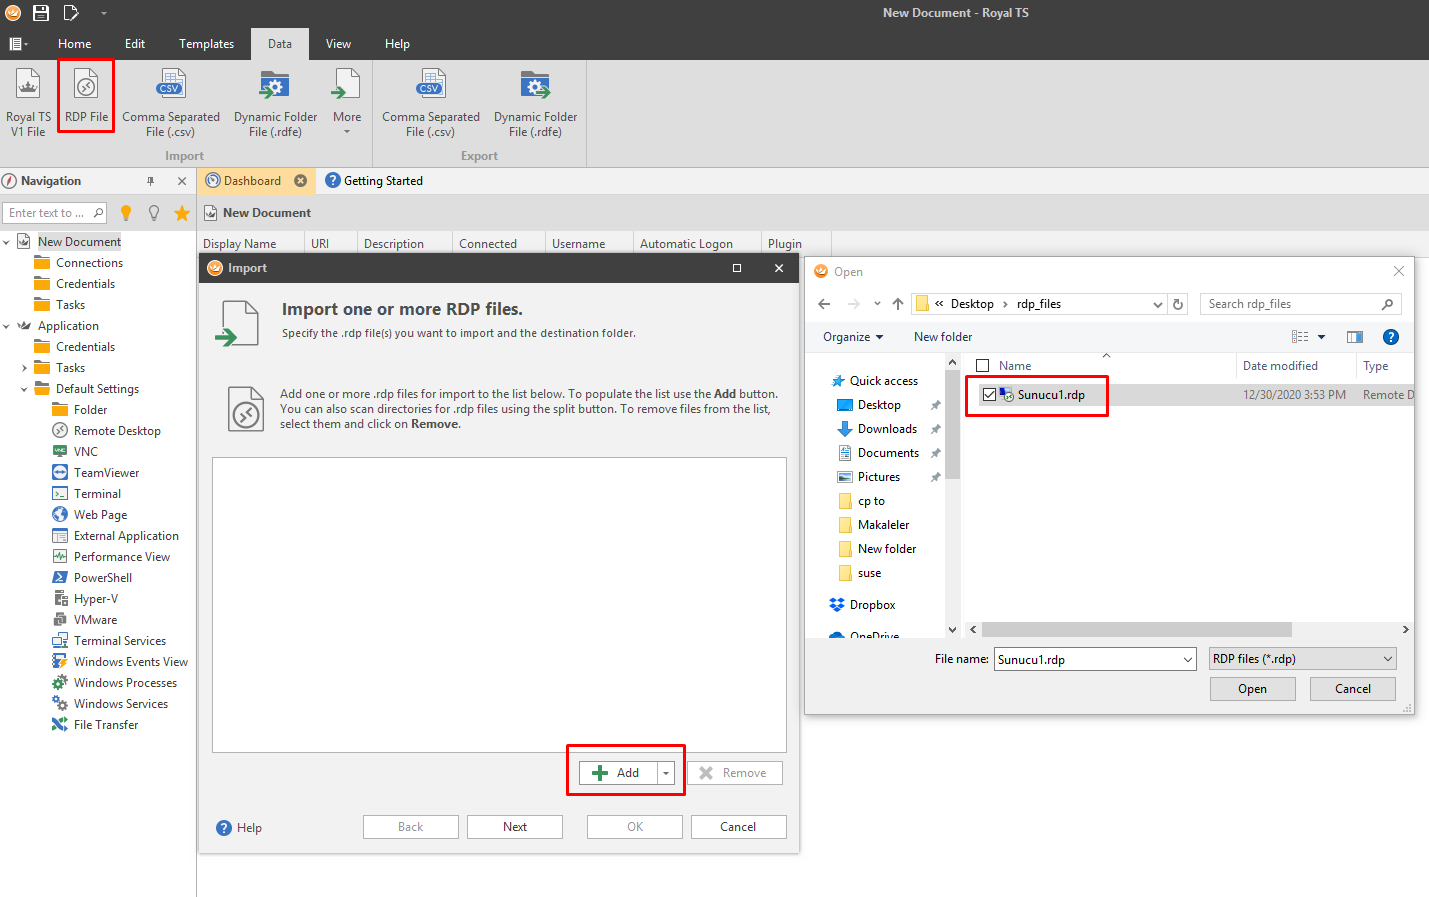Toggle the select-all checkbox beside Name

(982, 366)
